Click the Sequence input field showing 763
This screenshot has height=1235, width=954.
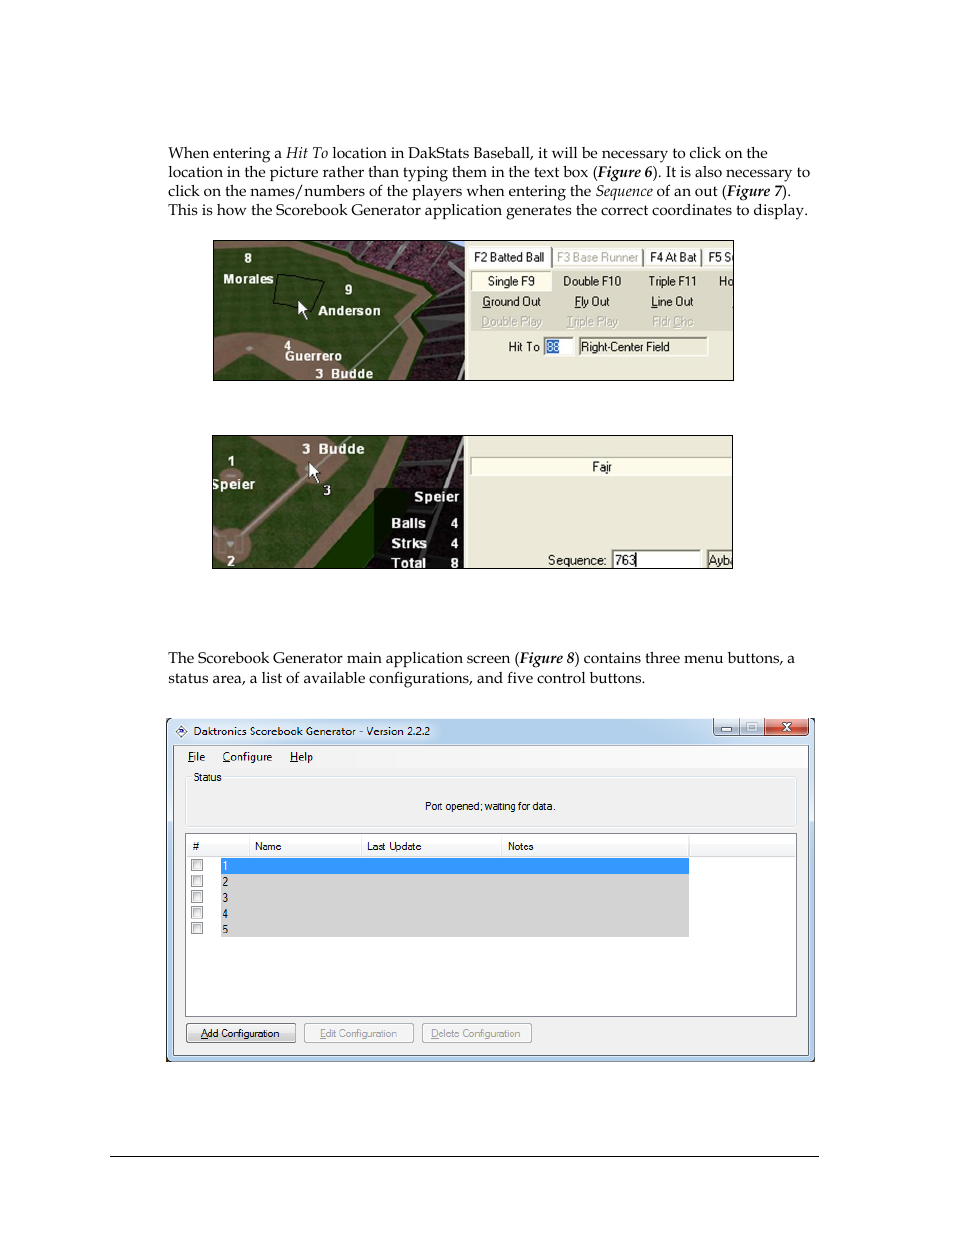click(x=656, y=560)
